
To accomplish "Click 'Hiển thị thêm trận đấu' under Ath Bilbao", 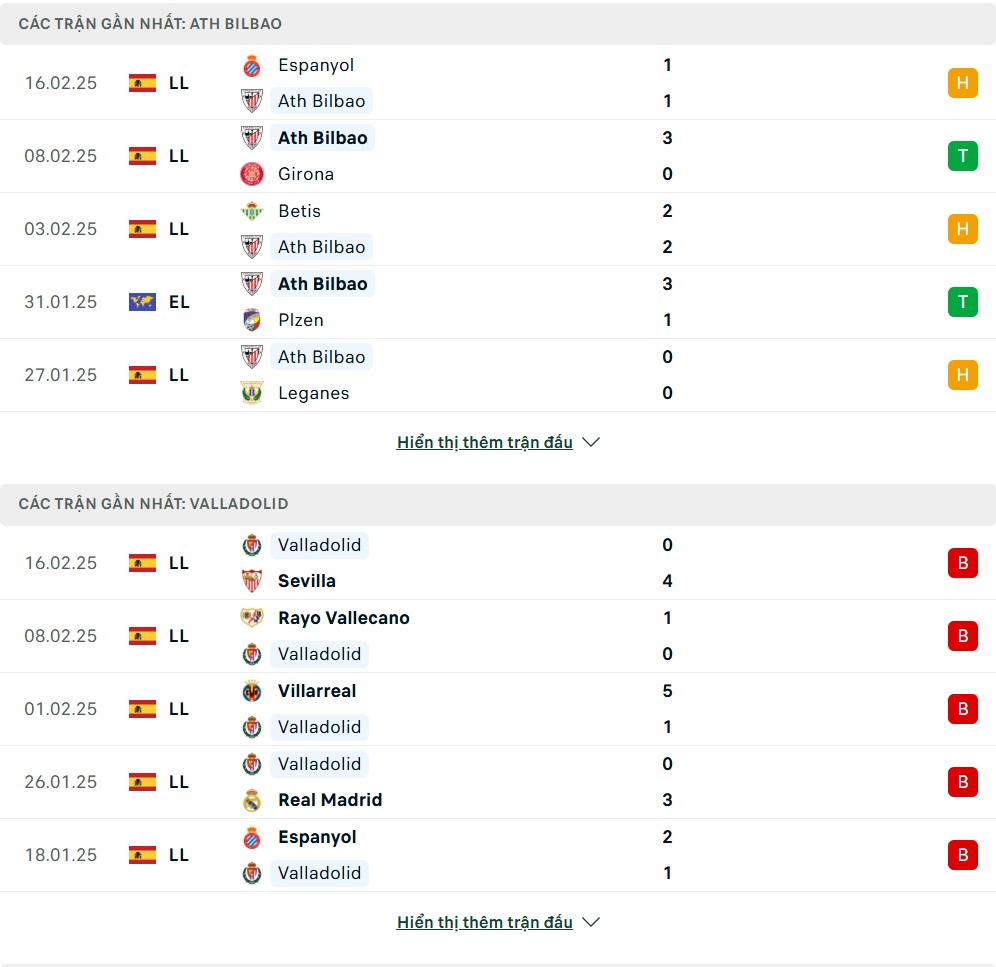I will [484, 442].
